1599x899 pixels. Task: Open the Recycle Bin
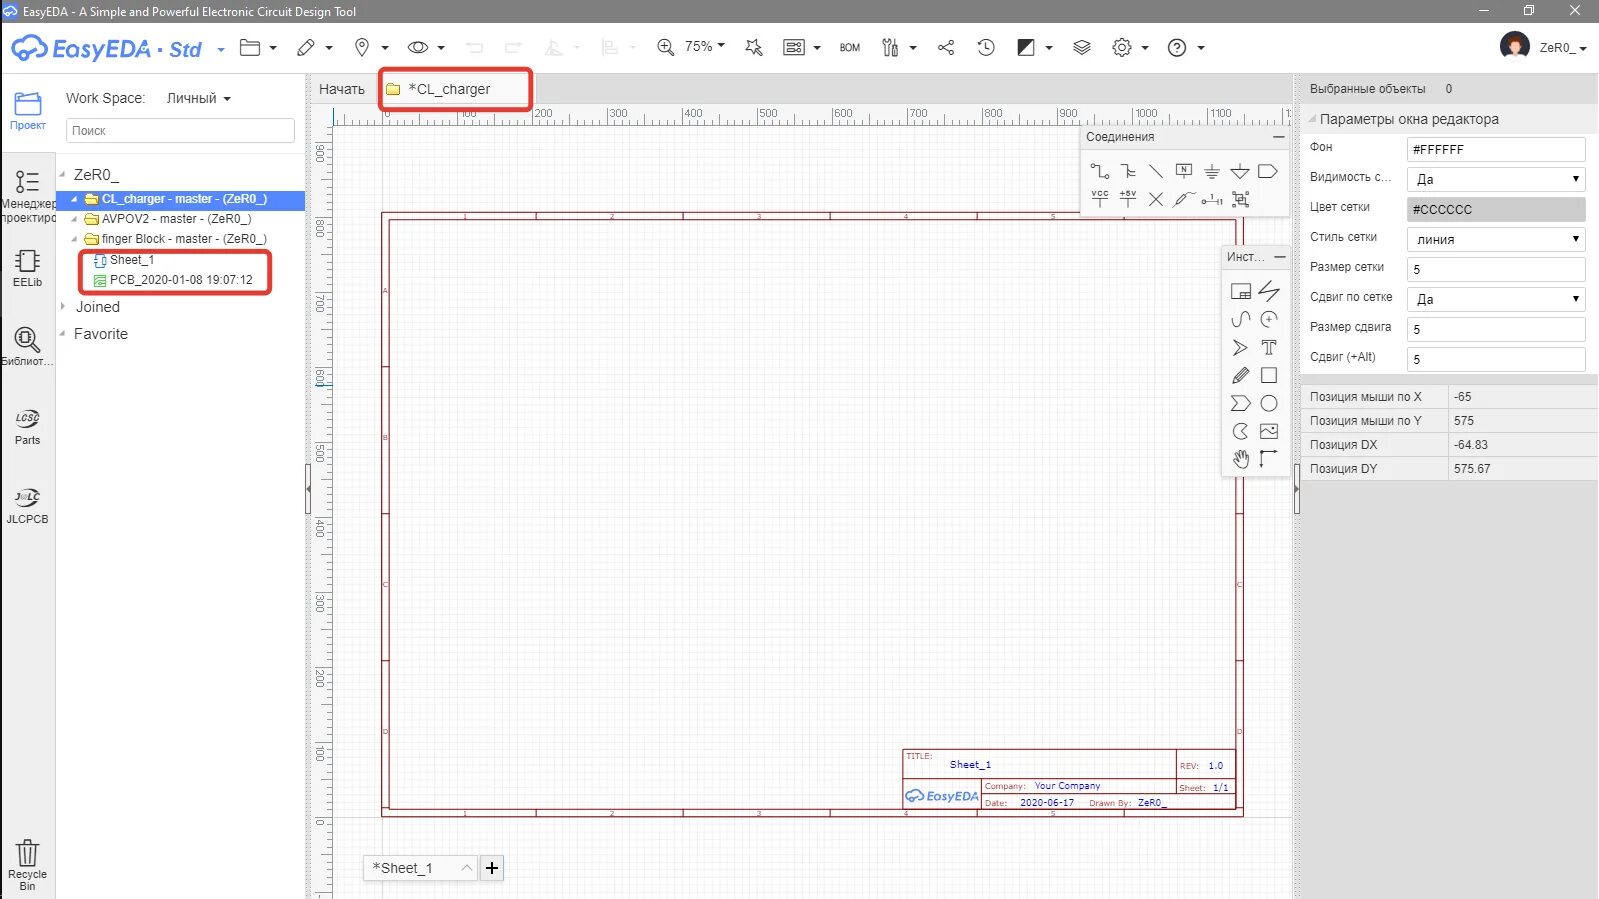click(x=28, y=864)
